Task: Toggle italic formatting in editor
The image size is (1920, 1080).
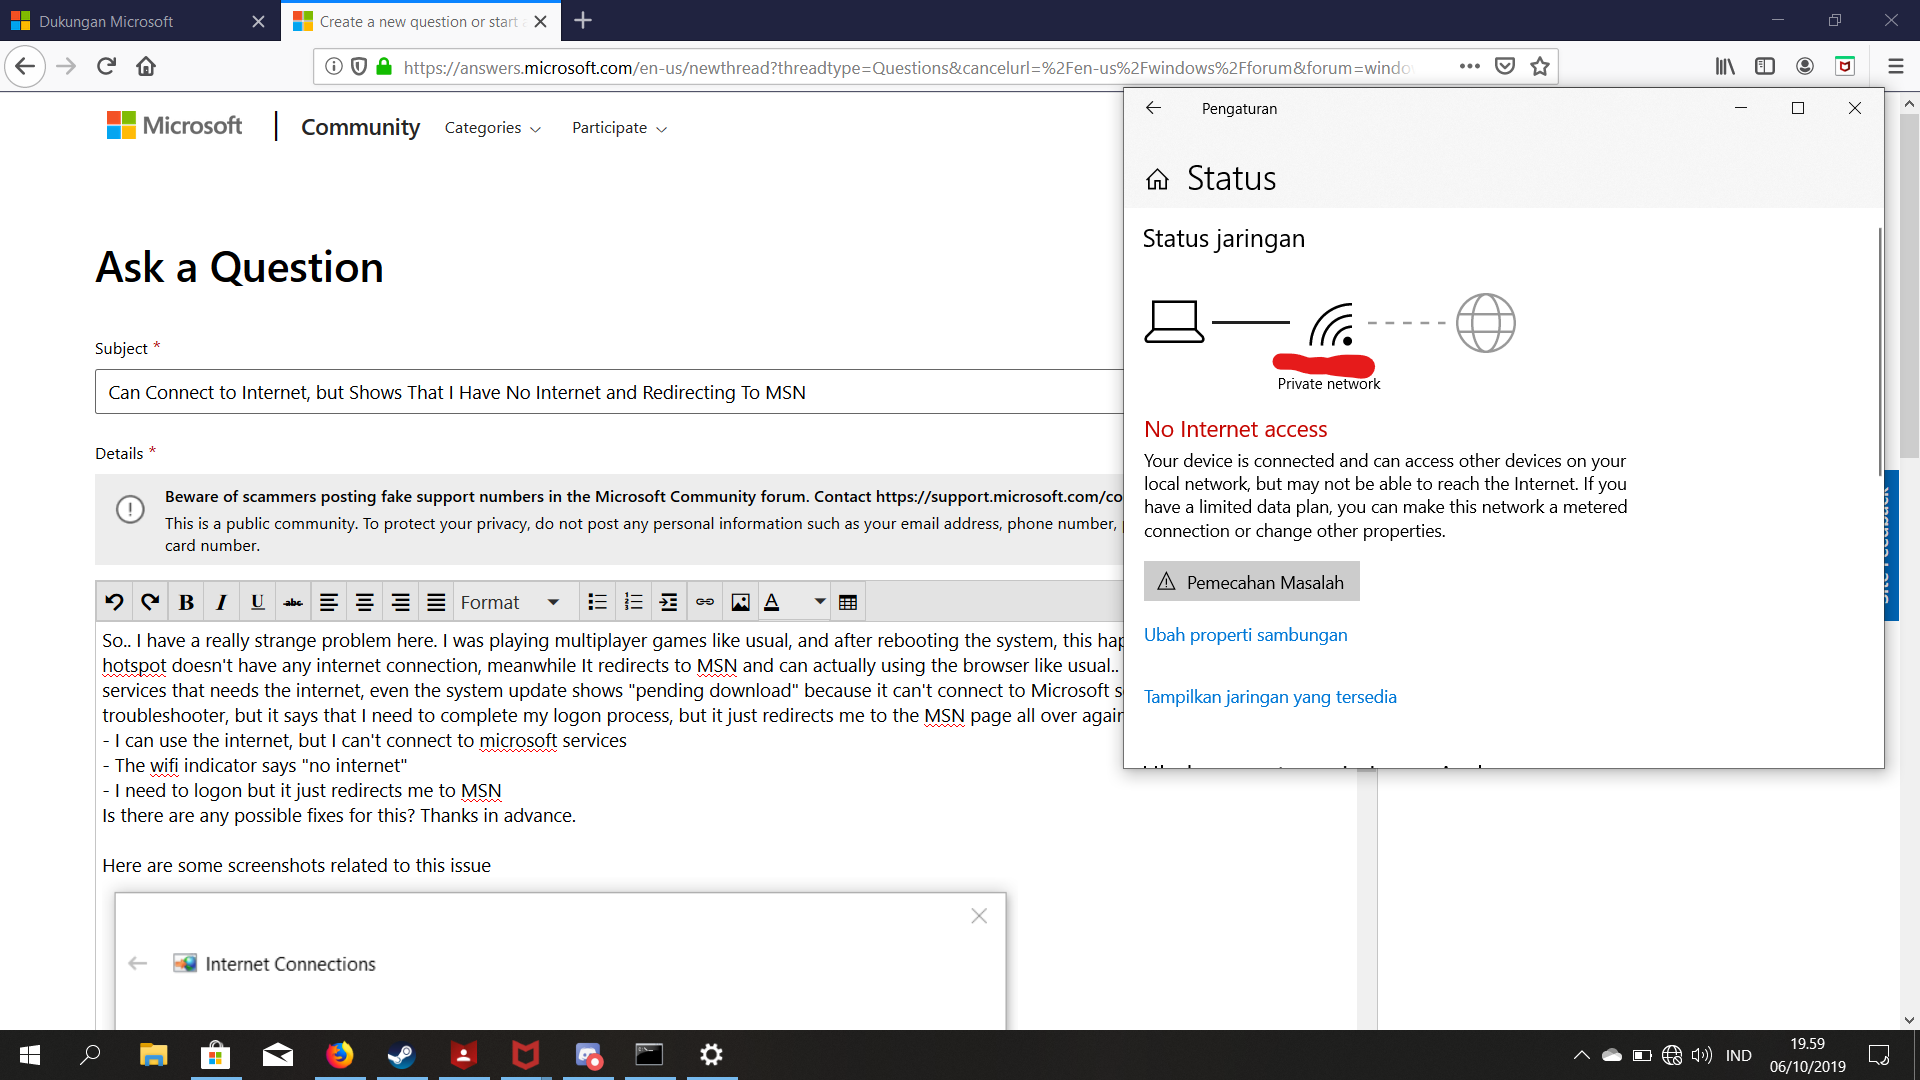Action: coord(221,602)
